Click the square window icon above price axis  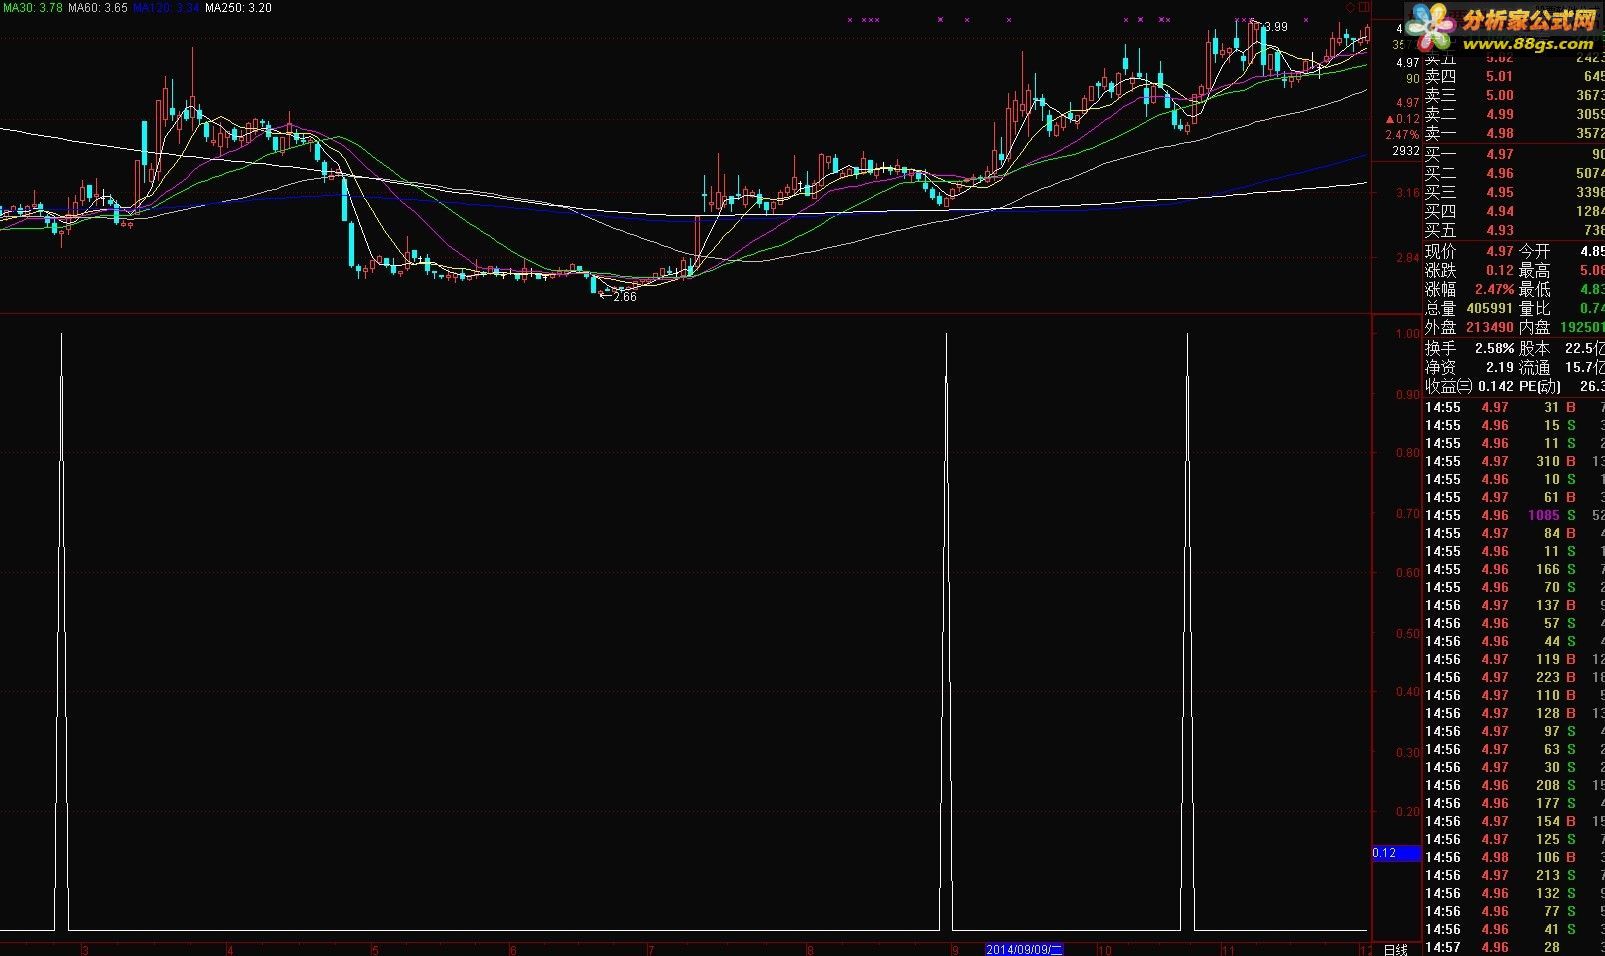[1365, 7]
